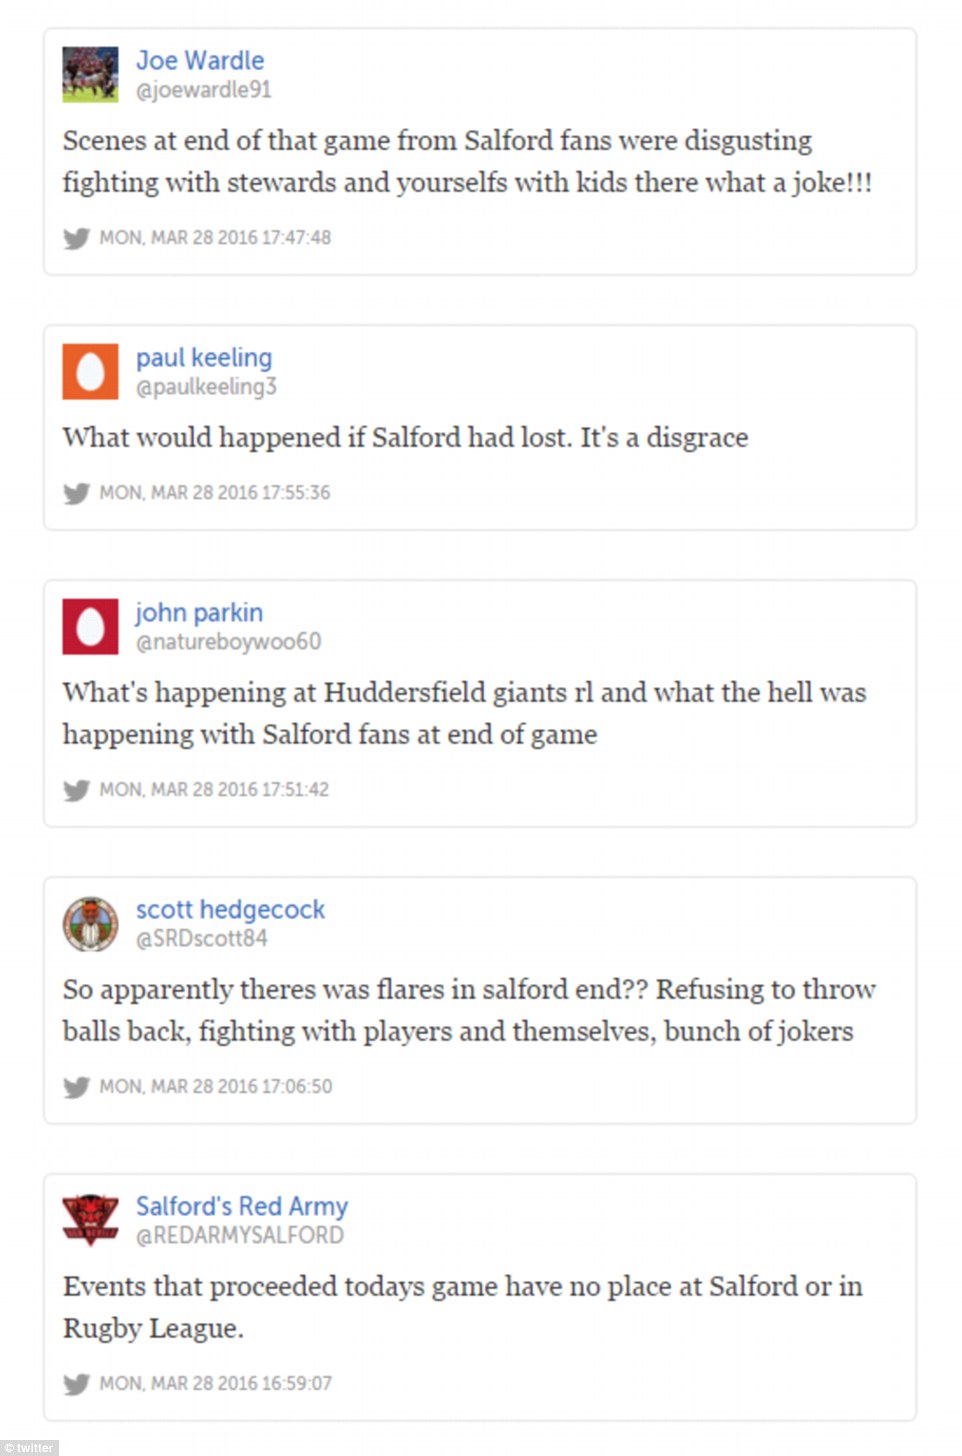
Task: Open the paul keeling name link
Action: click(204, 358)
